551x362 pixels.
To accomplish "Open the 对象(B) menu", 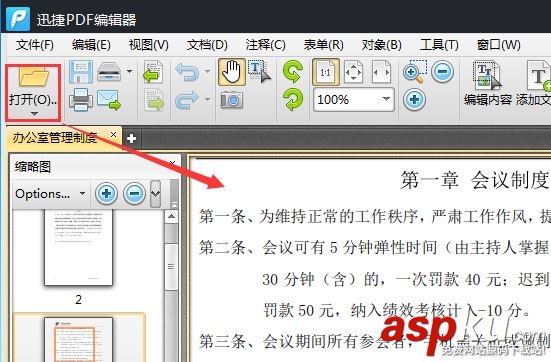I will click(382, 45).
